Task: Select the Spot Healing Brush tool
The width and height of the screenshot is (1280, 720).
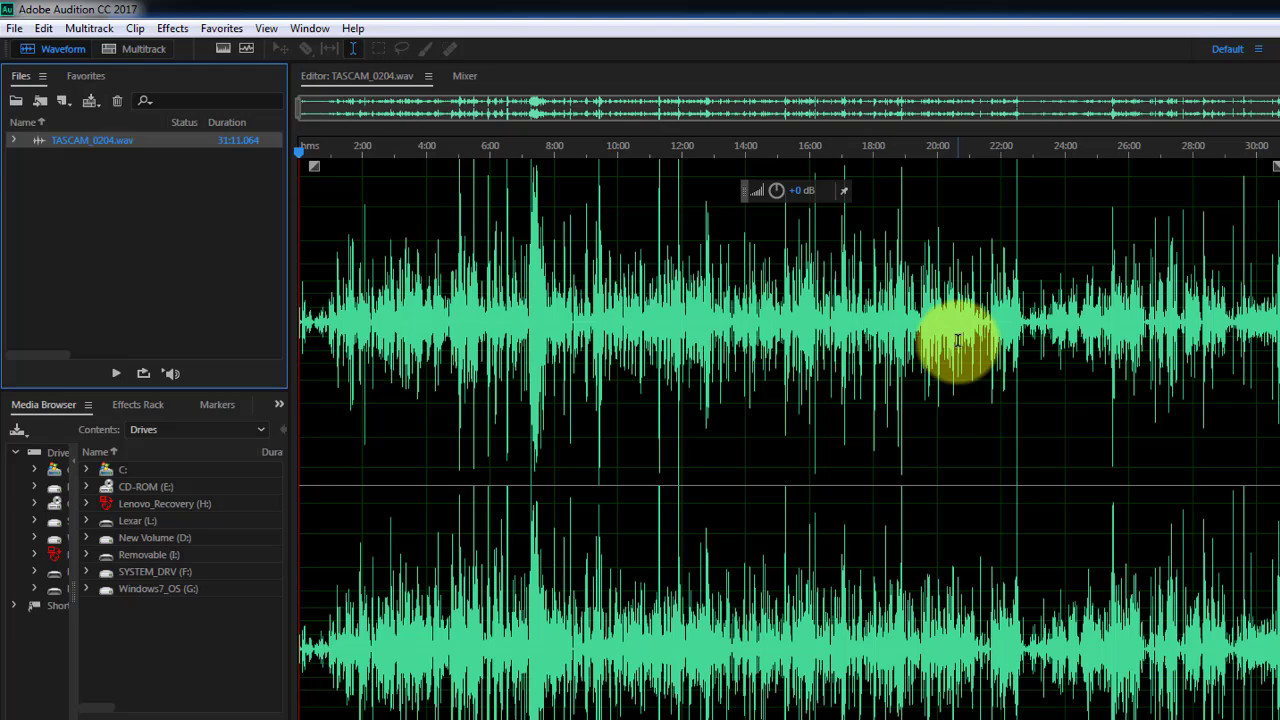Action: (x=450, y=49)
